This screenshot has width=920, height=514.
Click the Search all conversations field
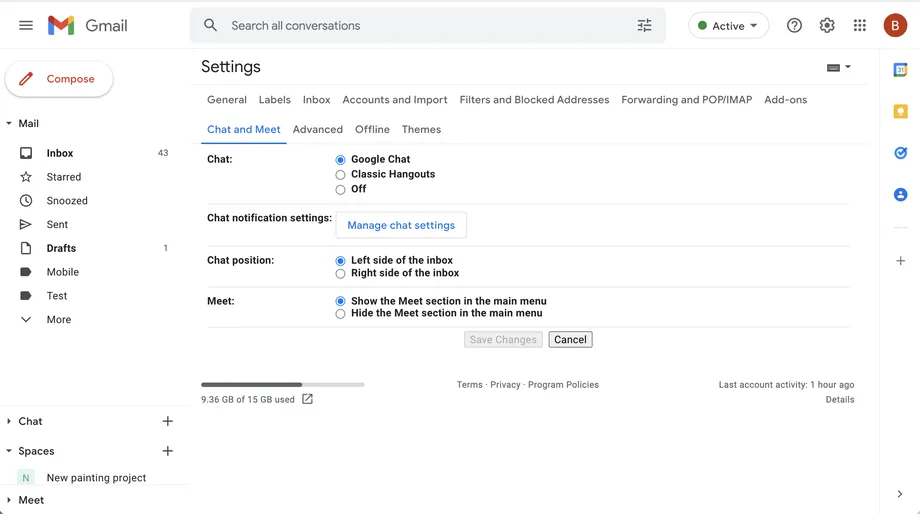pyautogui.click(x=427, y=25)
